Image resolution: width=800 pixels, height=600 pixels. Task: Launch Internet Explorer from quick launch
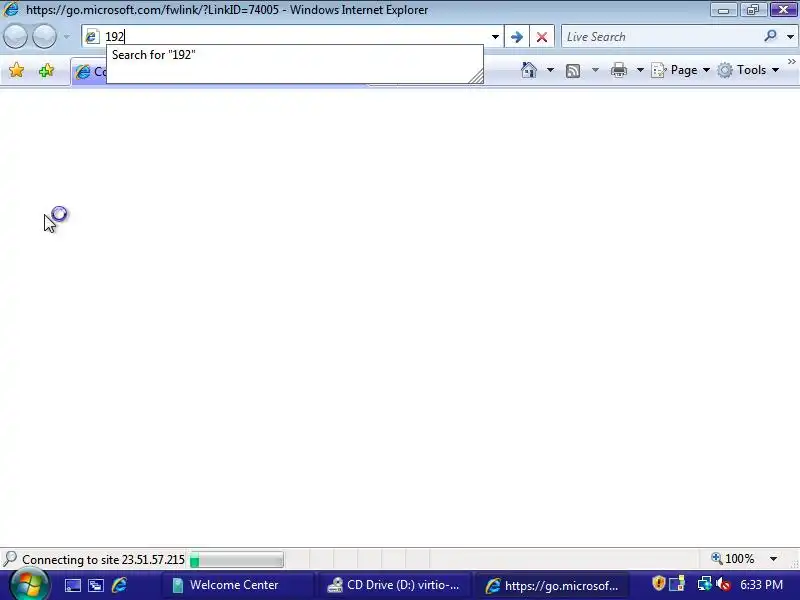tap(119, 585)
